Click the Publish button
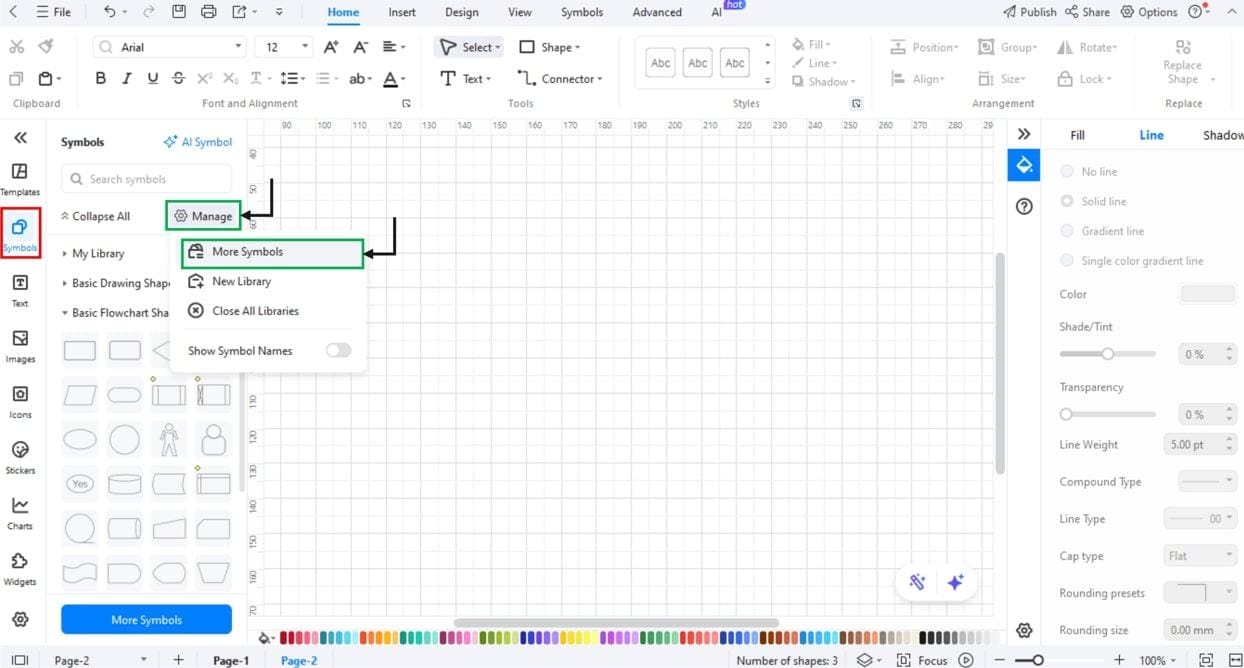The height and width of the screenshot is (668, 1244). 1029,12
